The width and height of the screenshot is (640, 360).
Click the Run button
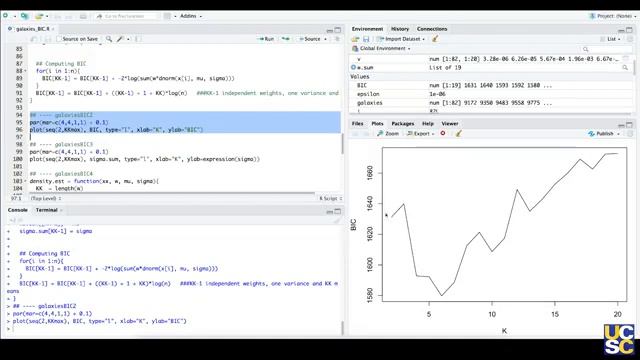coord(267,39)
